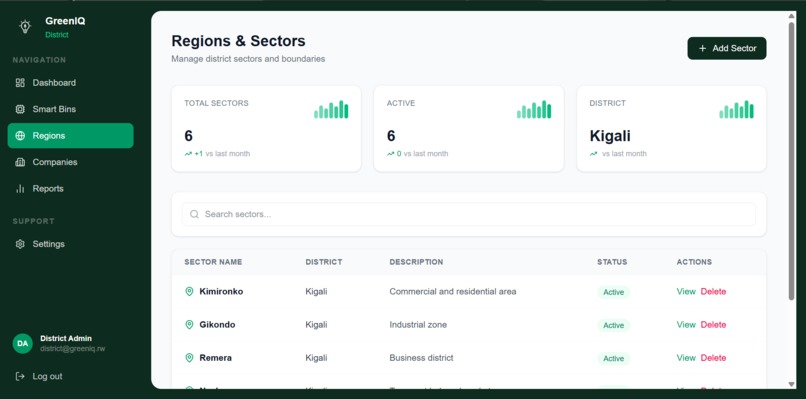This screenshot has width=806, height=399.
Task: Click the Kigali value in District card
Action: coord(610,136)
